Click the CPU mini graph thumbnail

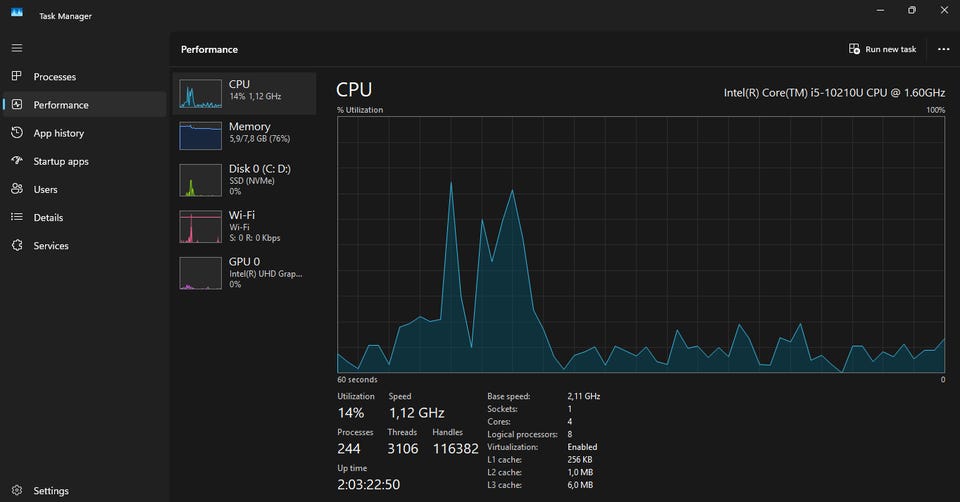200,94
